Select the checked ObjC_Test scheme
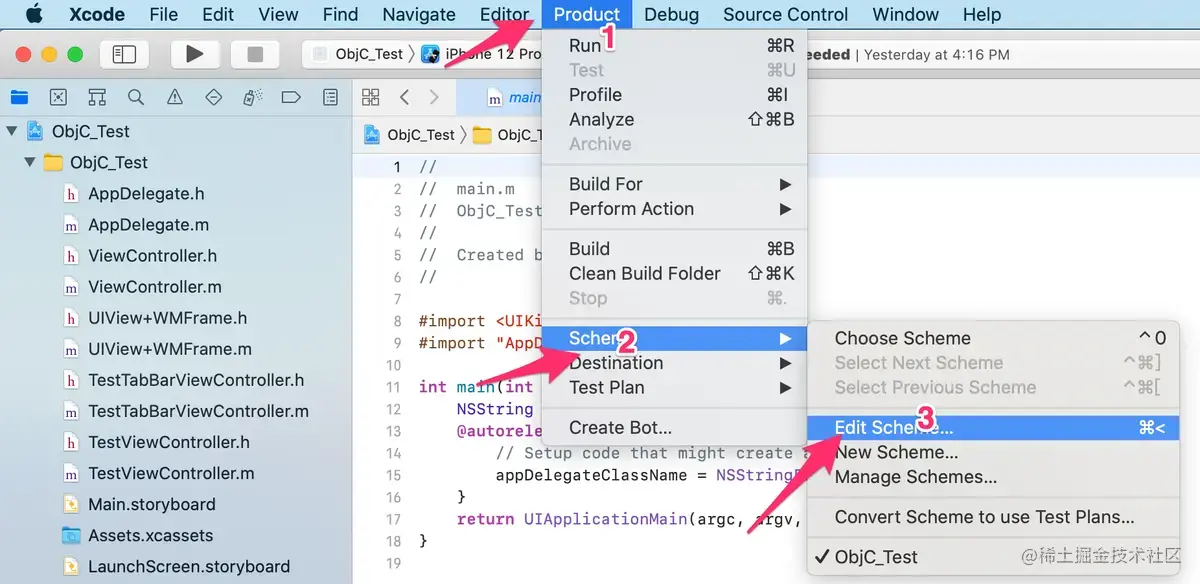The image size is (1200, 584). (x=993, y=557)
